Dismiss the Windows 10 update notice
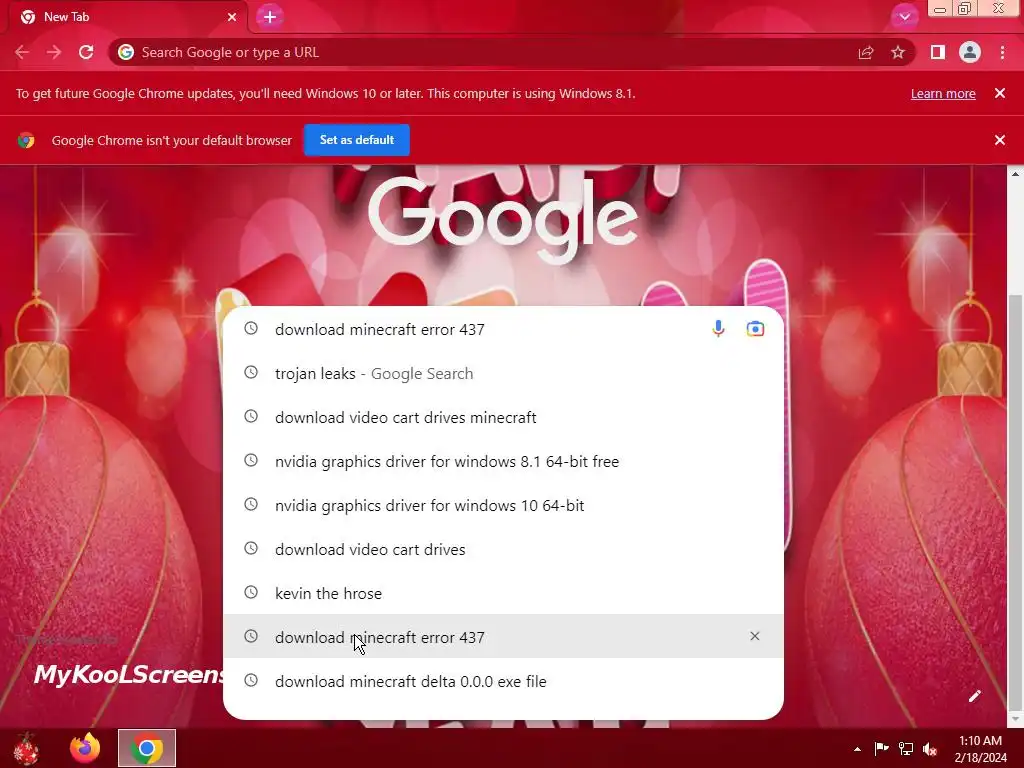The height and width of the screenshot is (768, 1024). [1000, 93]
